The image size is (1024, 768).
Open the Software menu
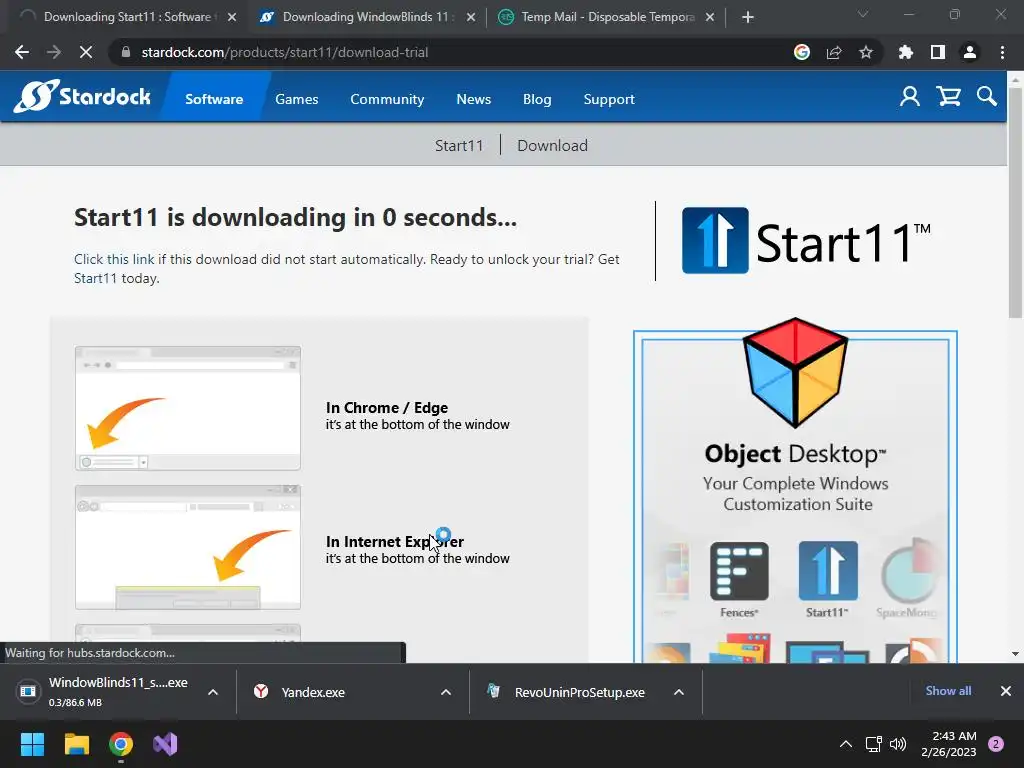tap(214, 99)
